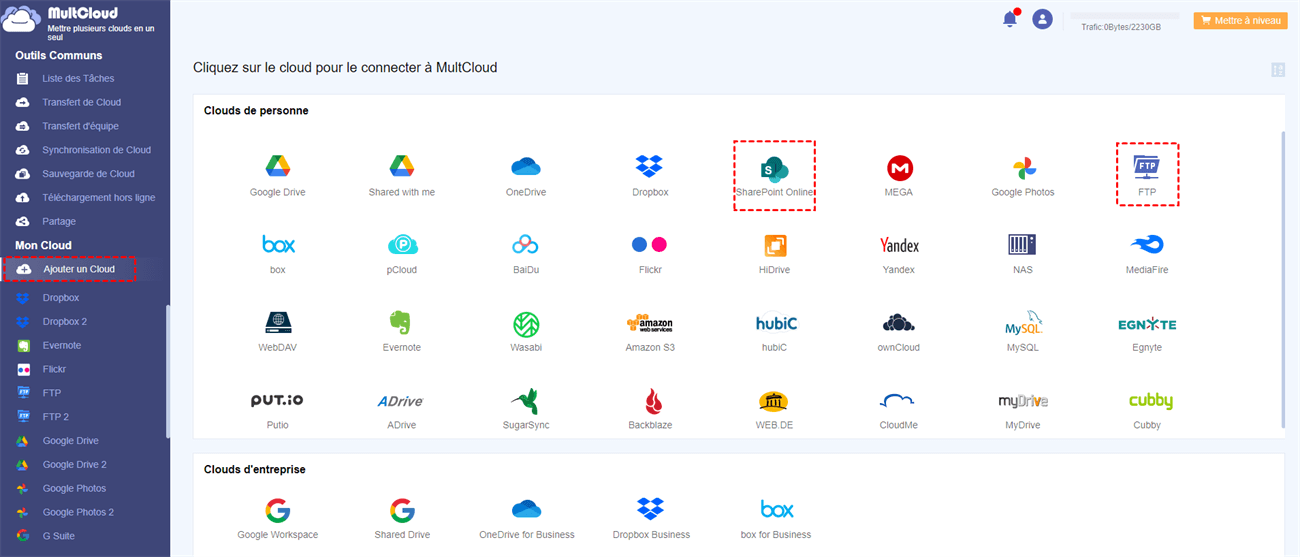
Task: Select the OneDrive cloud icon
Action: (526, 166)
